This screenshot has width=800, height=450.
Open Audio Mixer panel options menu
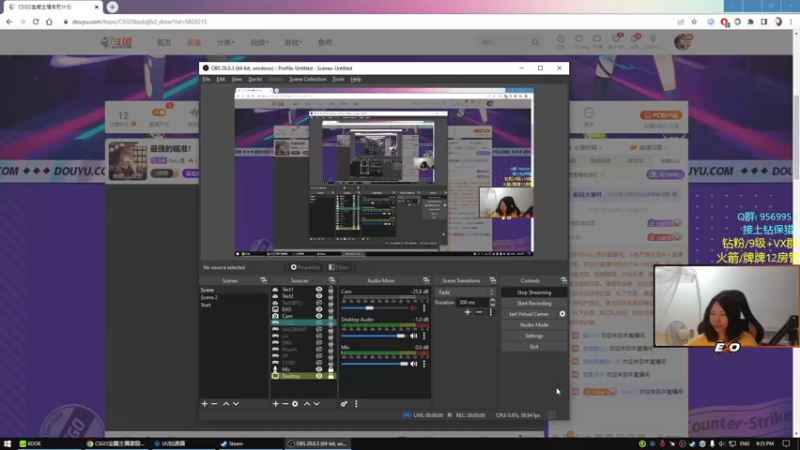[x=356, y=404]
